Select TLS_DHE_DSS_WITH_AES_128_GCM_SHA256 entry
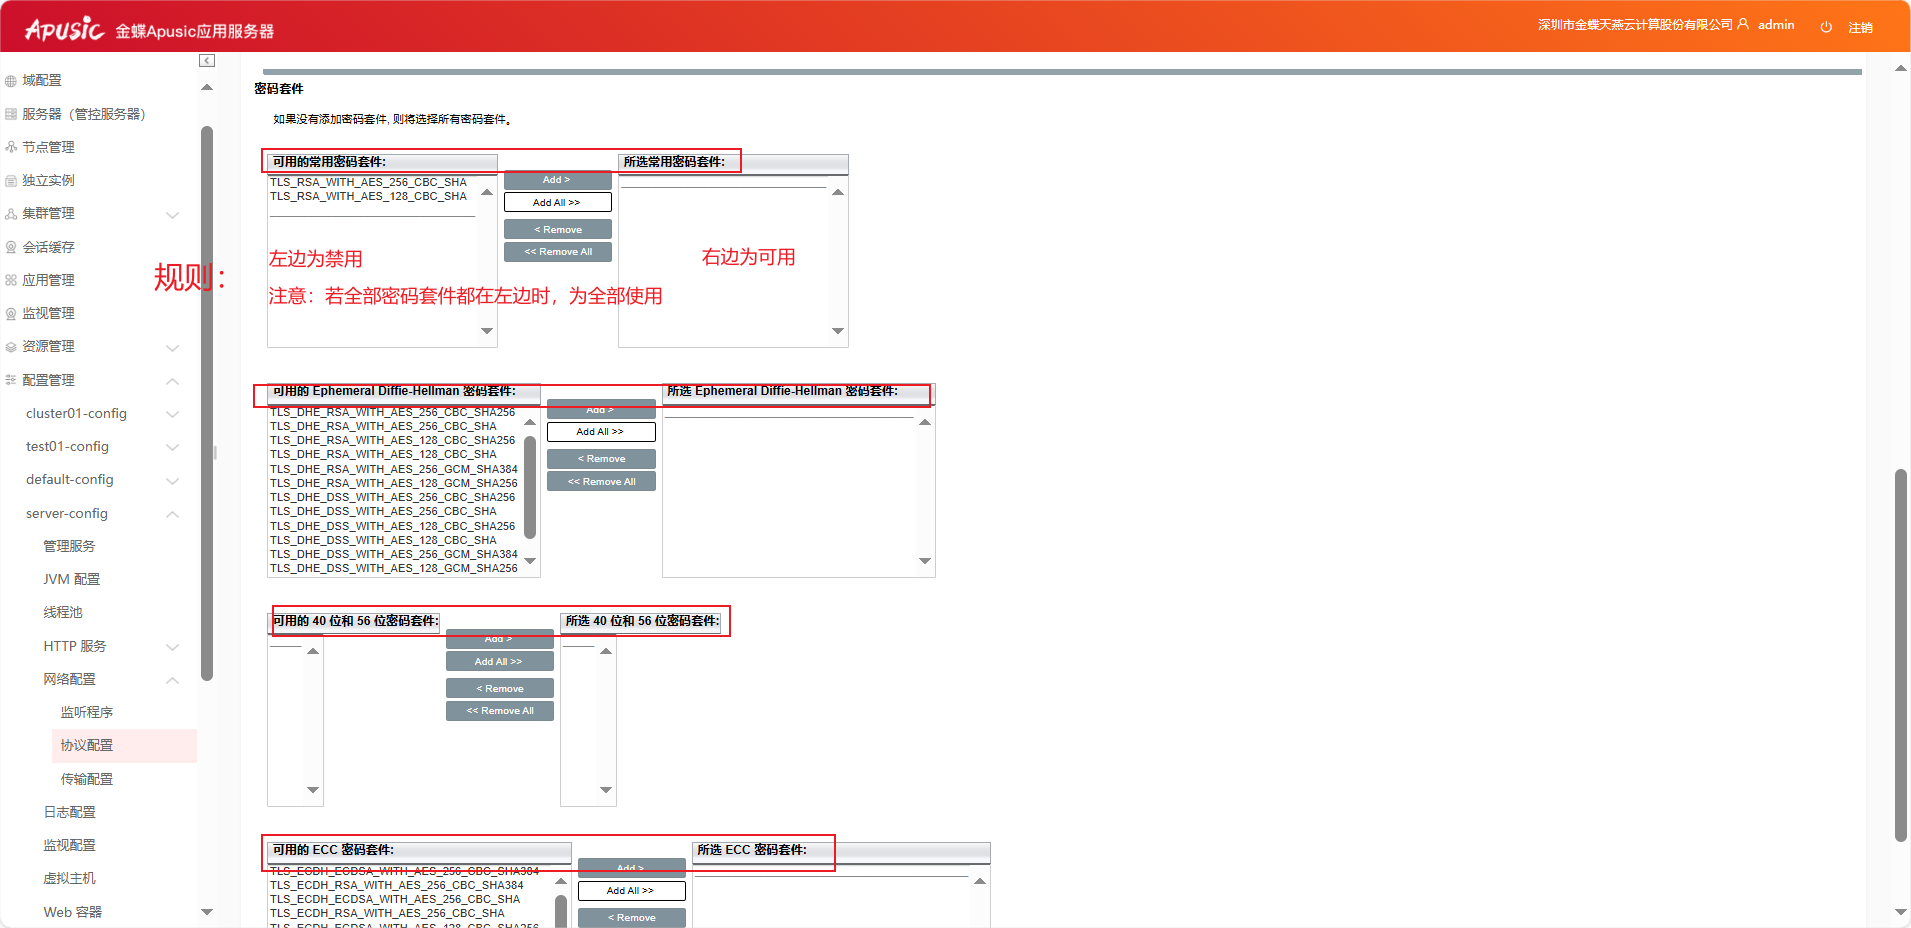The height and width of the screenshot is (928, 1911). (394, 568)
